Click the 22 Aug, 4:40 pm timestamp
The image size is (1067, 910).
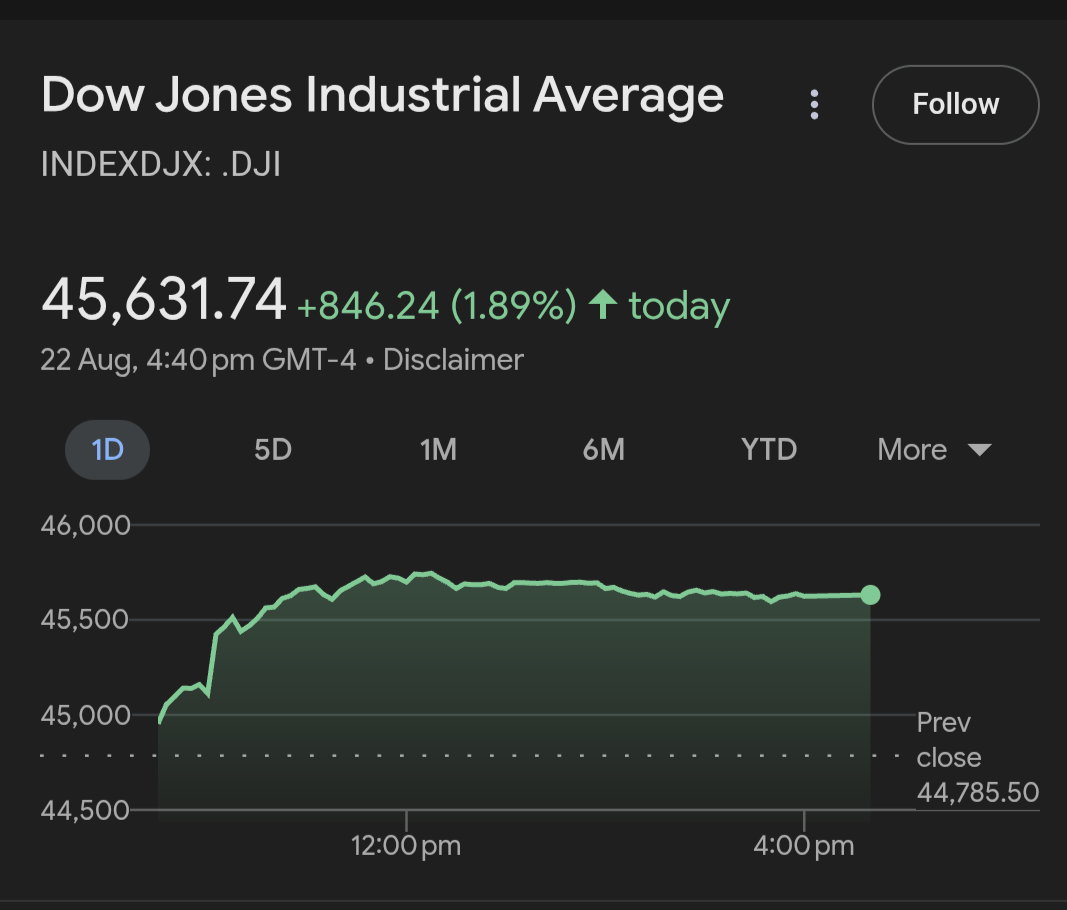(197, 360)
